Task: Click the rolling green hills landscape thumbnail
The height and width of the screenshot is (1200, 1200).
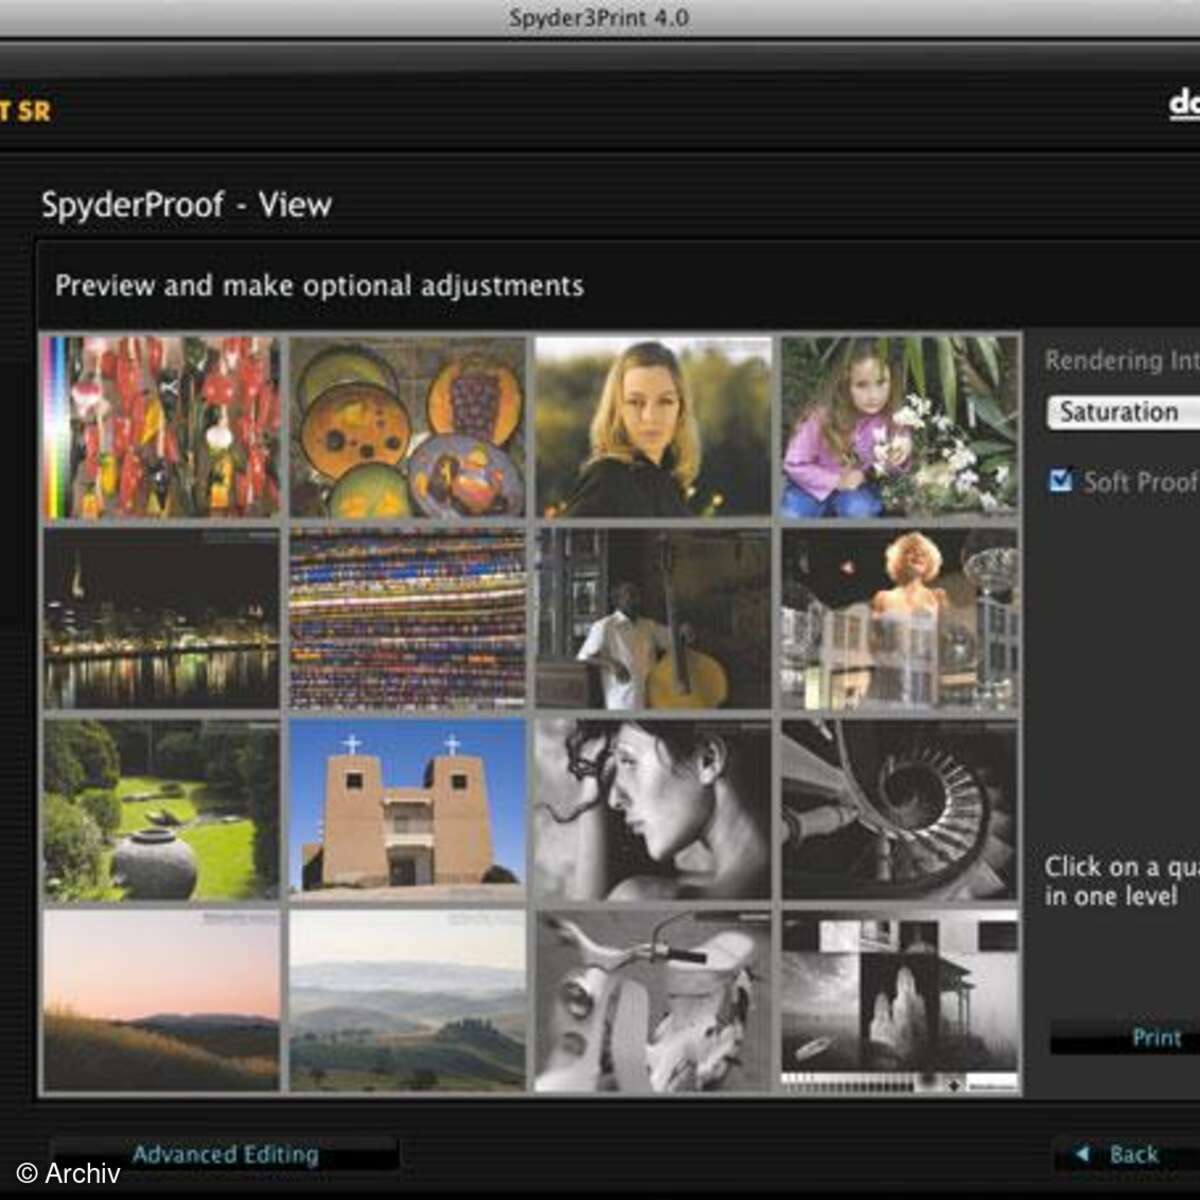Action: coord(408,1001)
